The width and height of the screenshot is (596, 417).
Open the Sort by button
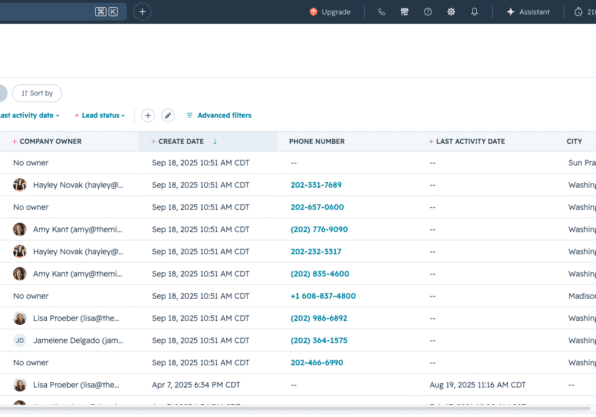(37, 93)
